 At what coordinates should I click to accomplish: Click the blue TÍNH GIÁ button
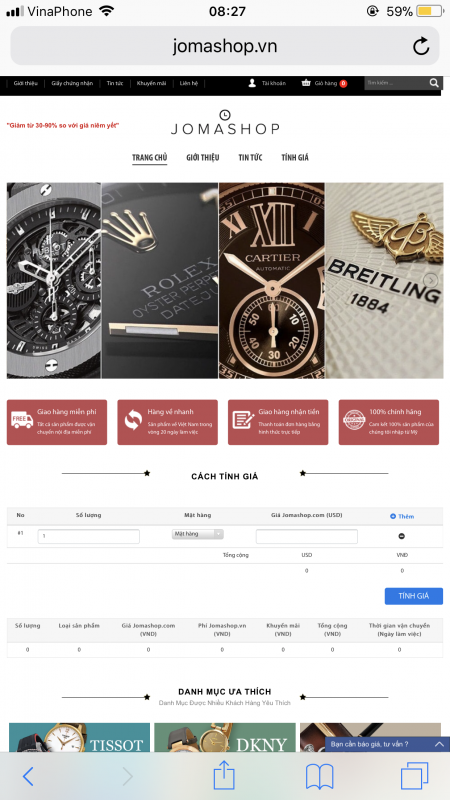coord(413,596)
